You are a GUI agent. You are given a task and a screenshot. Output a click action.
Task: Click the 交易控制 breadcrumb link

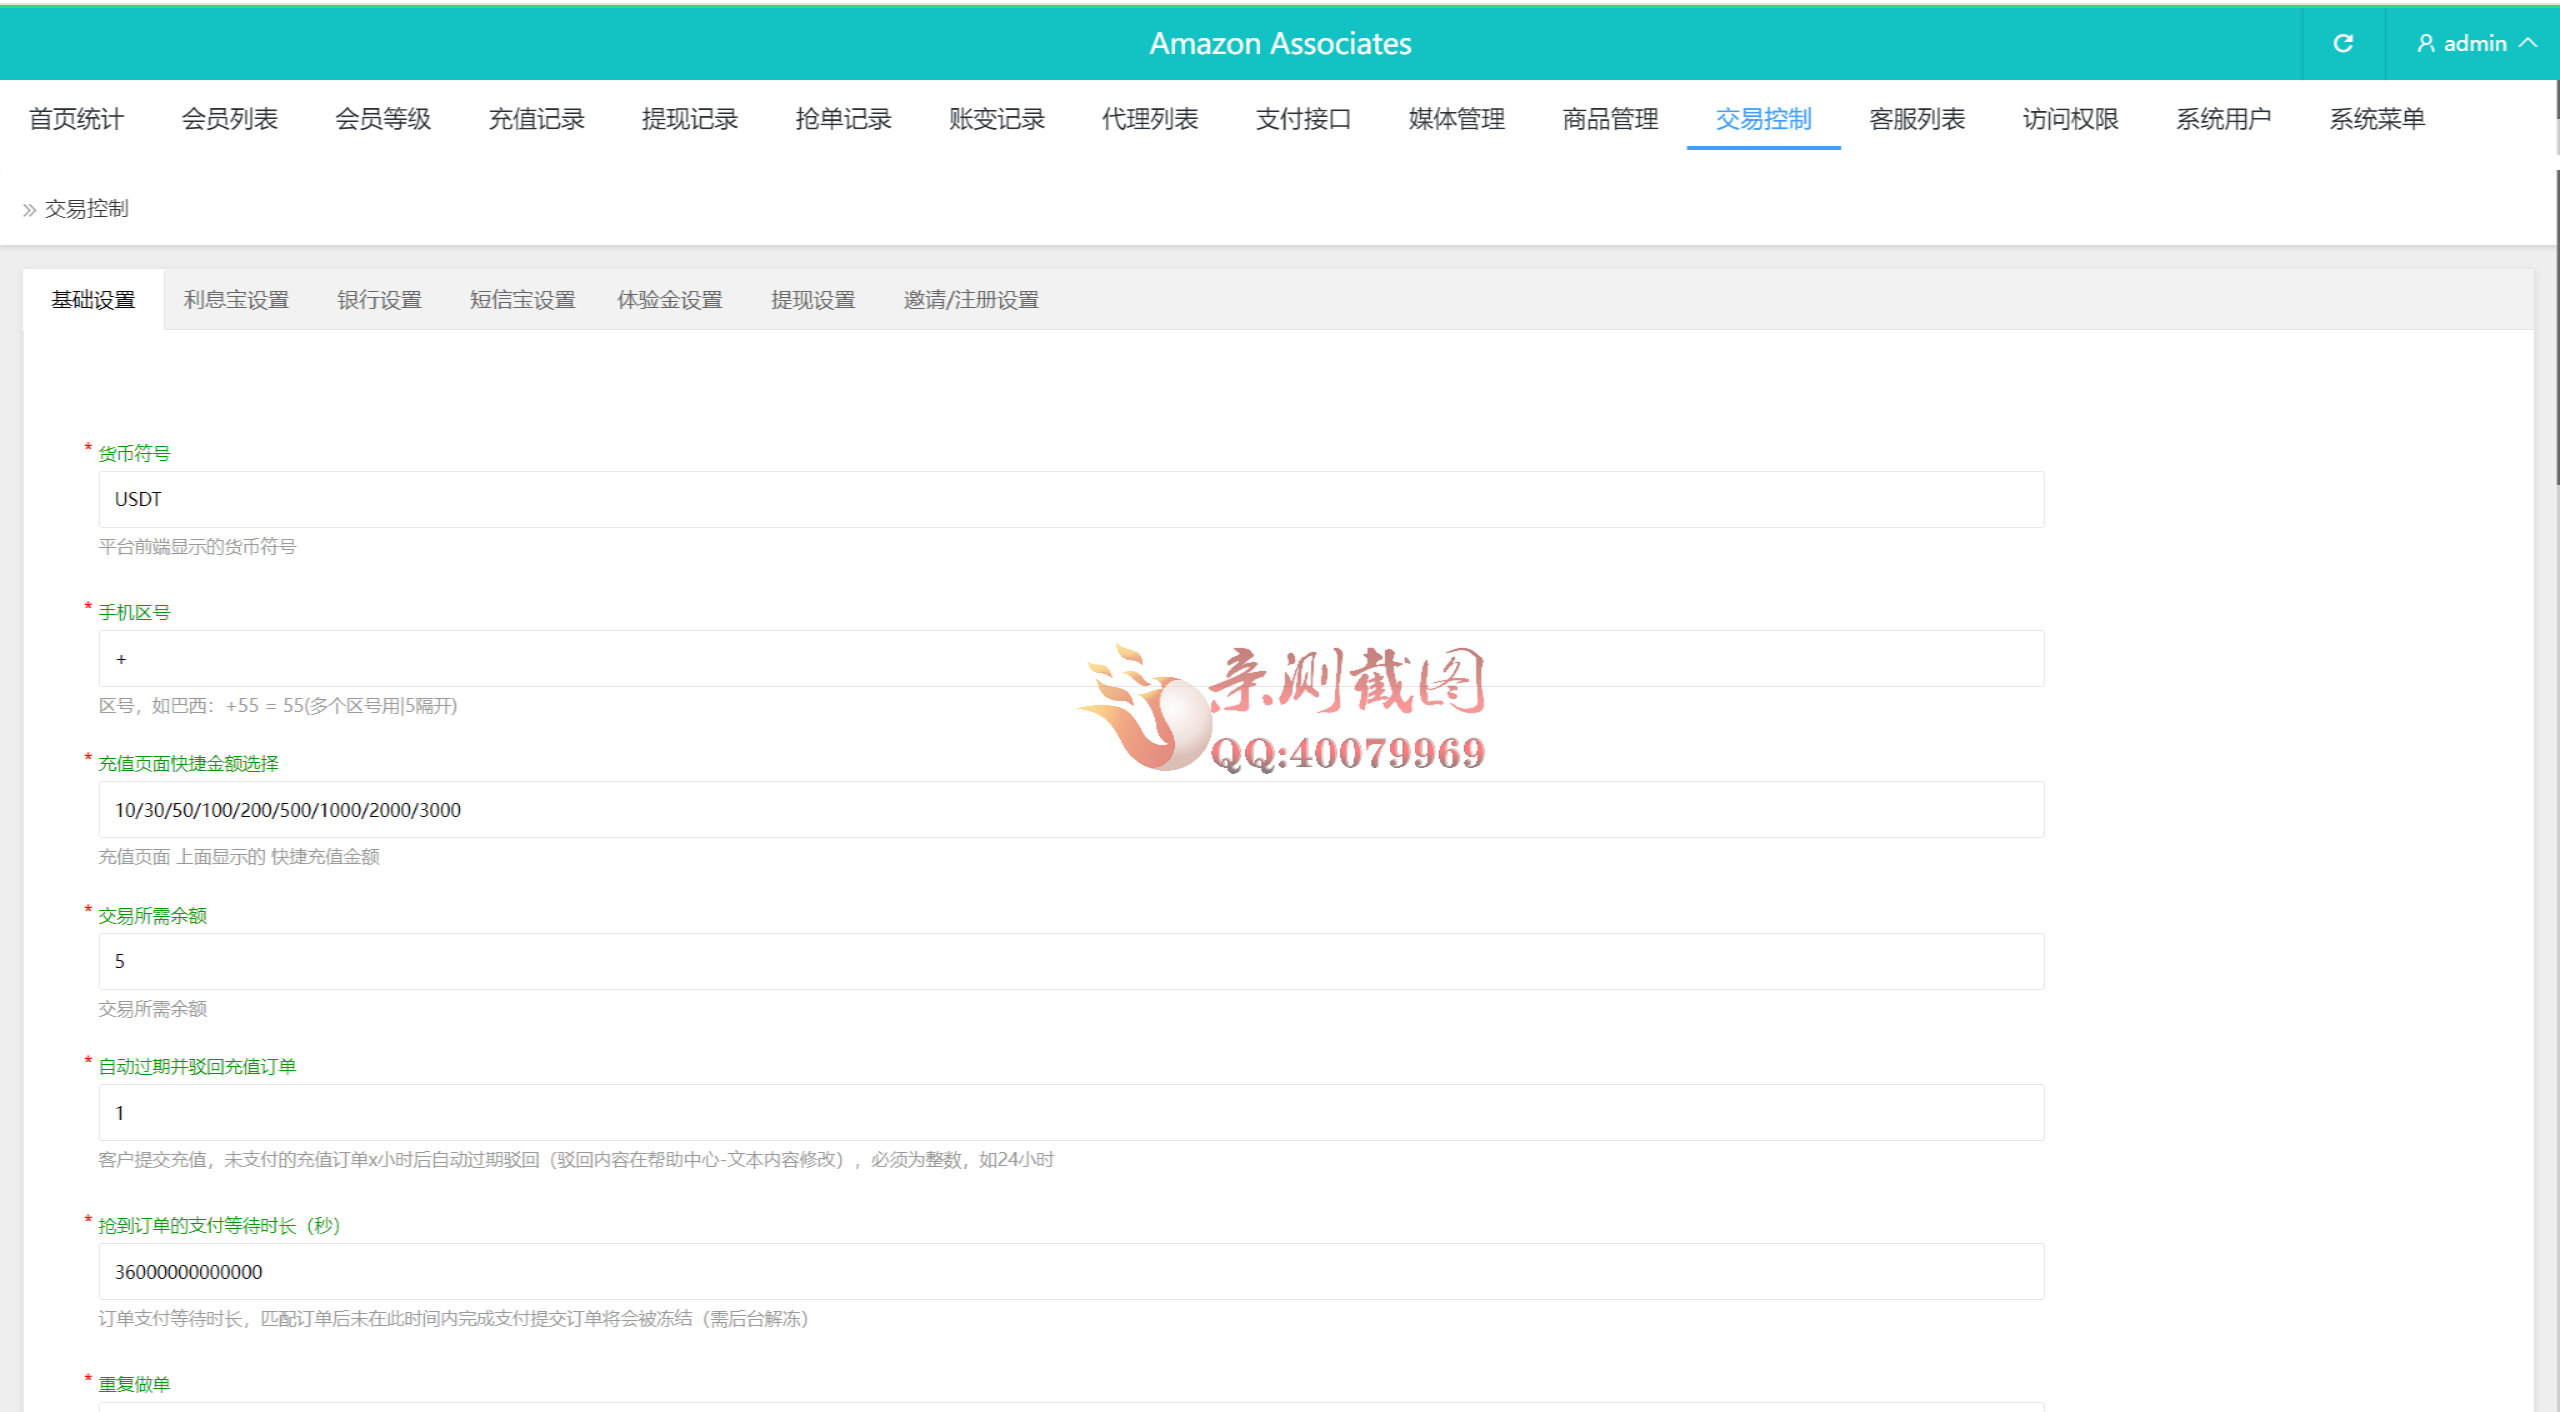pos(86,209)
